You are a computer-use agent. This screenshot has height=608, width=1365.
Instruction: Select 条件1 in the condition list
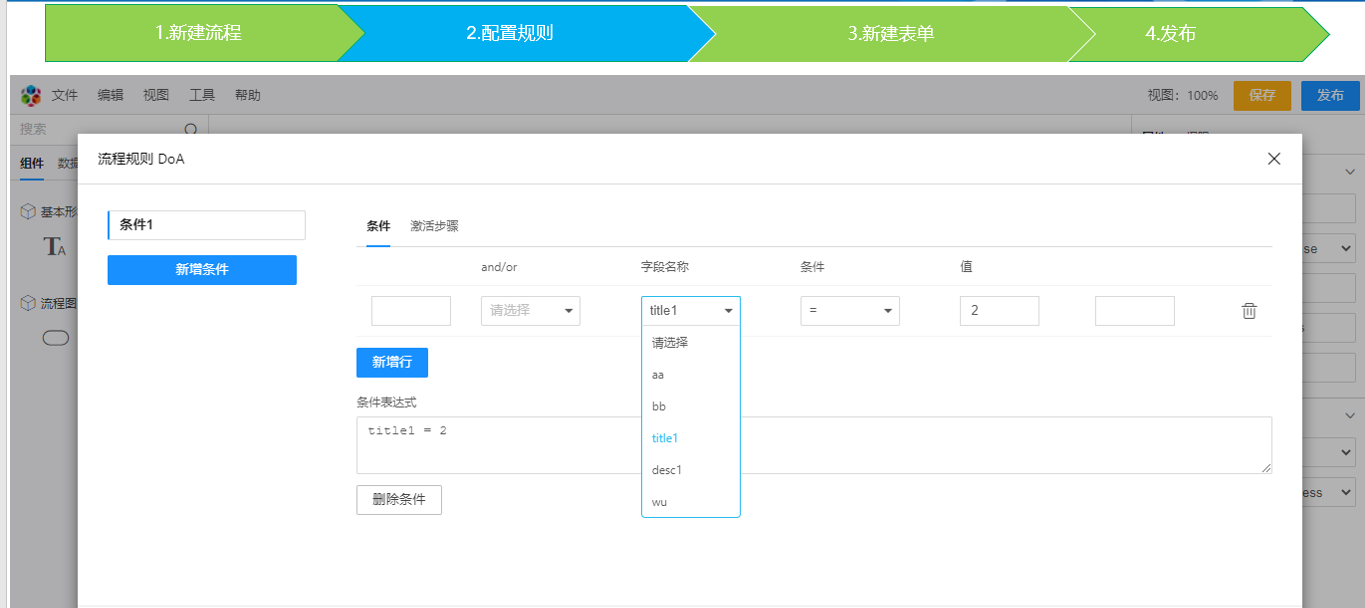tap(206, 225)
